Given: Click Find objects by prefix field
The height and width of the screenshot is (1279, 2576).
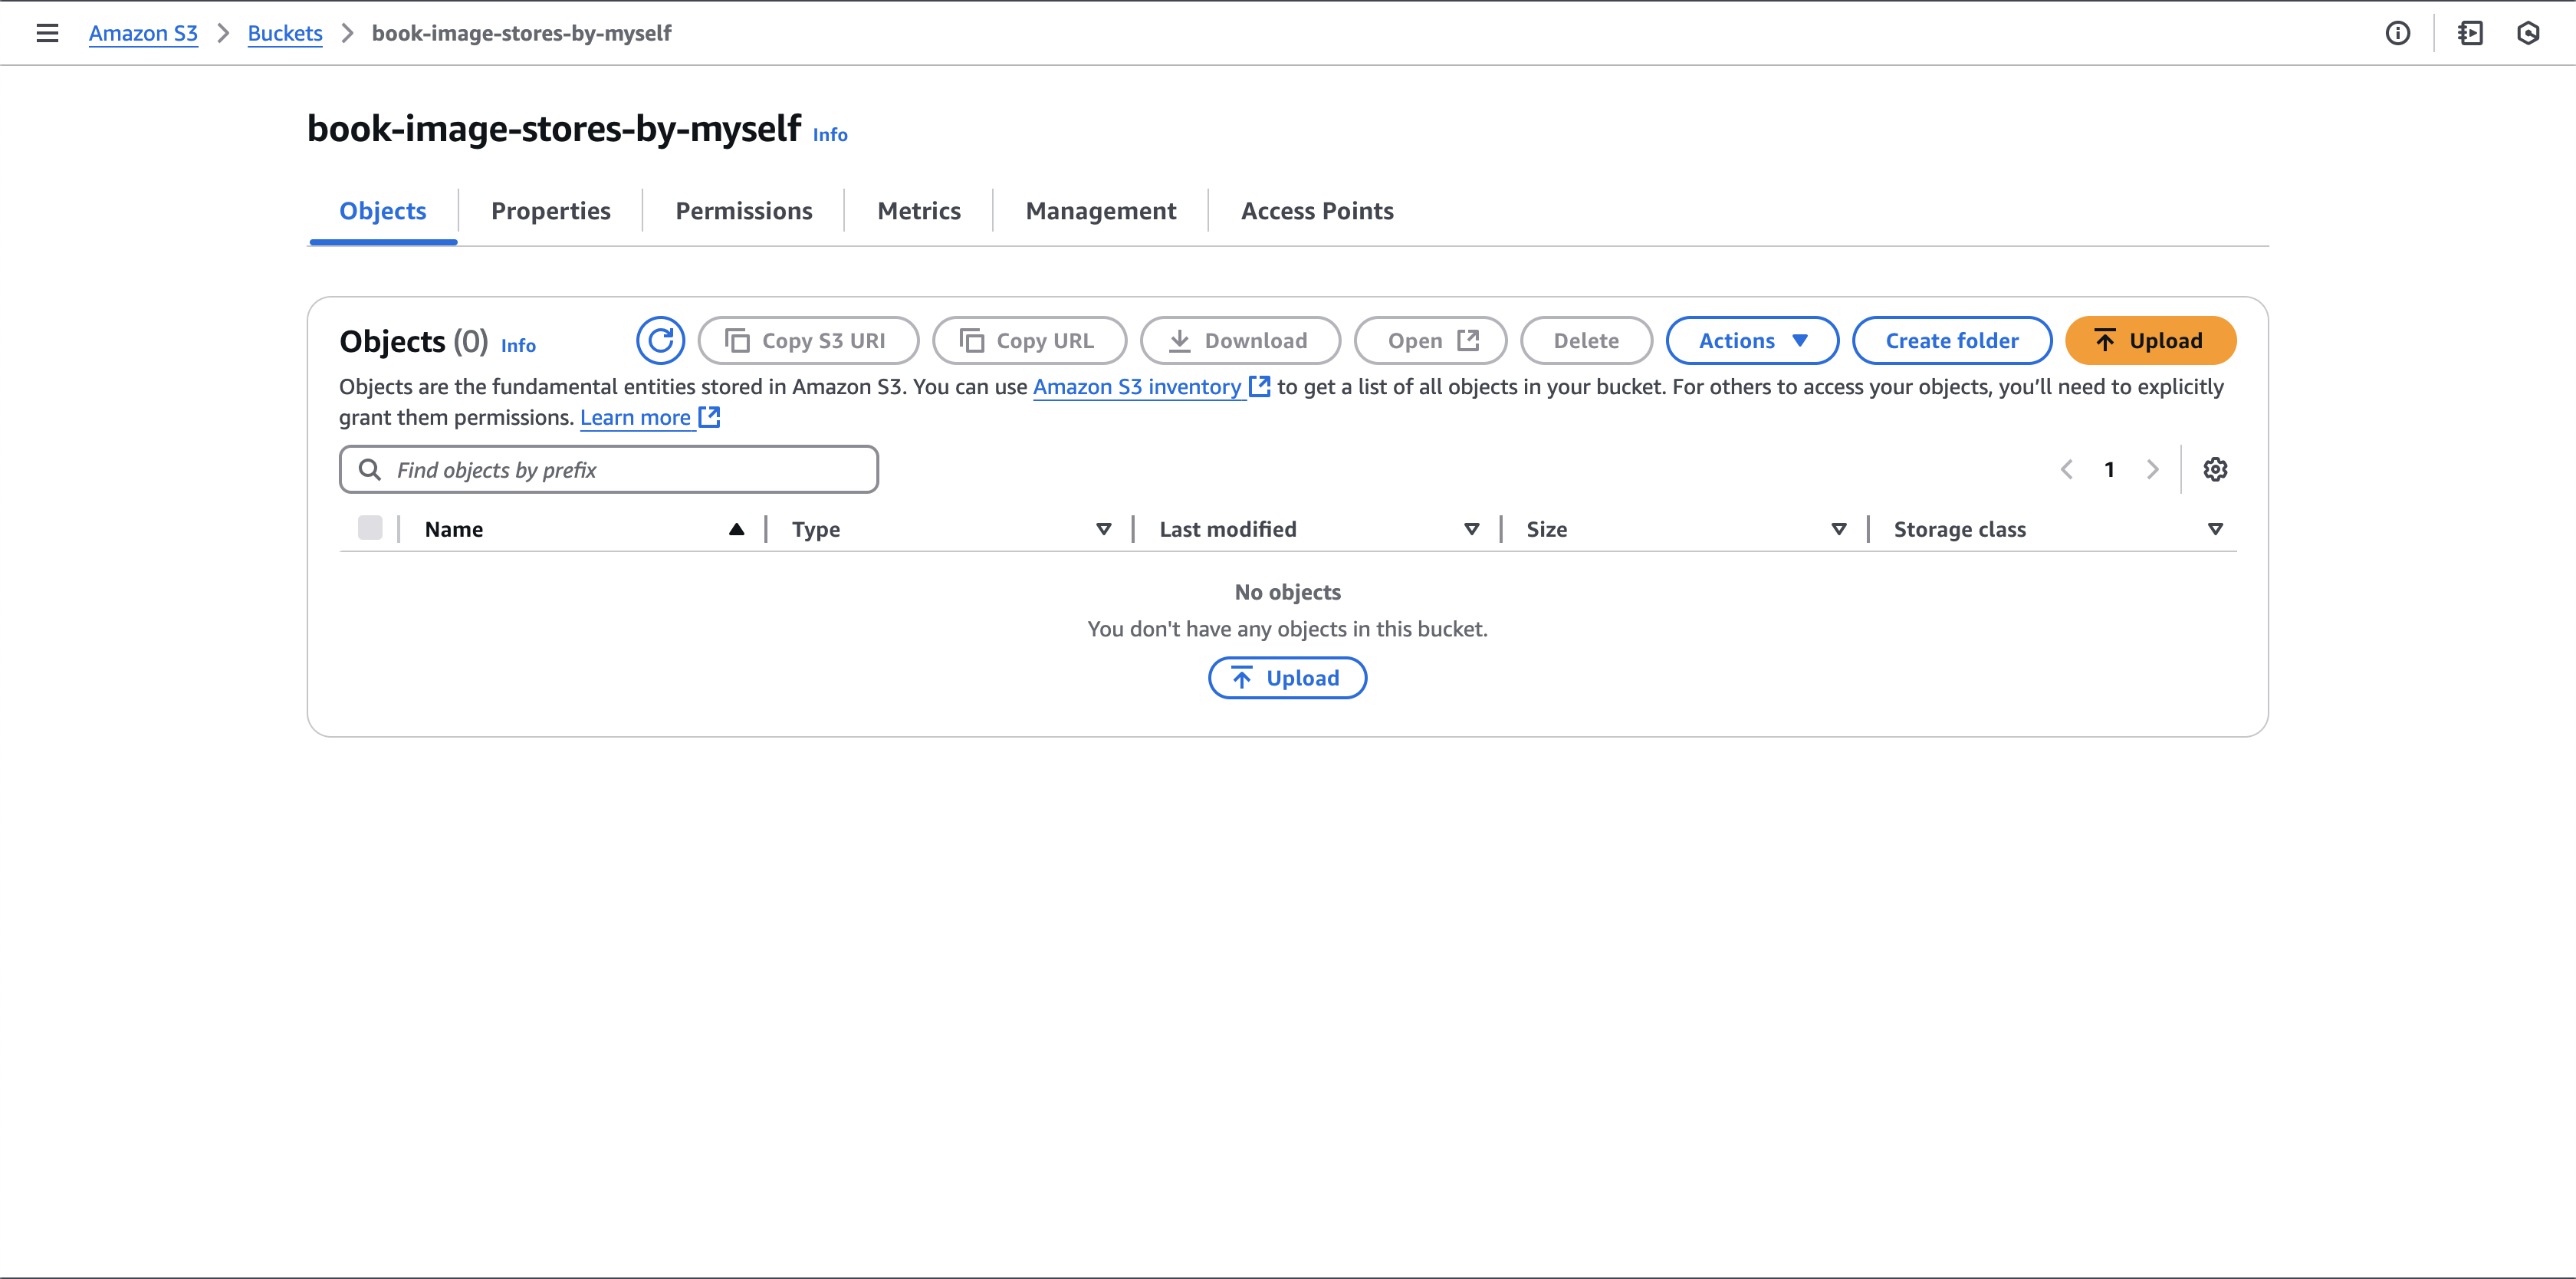Looking at the screenshot, I should click(x=608, y=469).
